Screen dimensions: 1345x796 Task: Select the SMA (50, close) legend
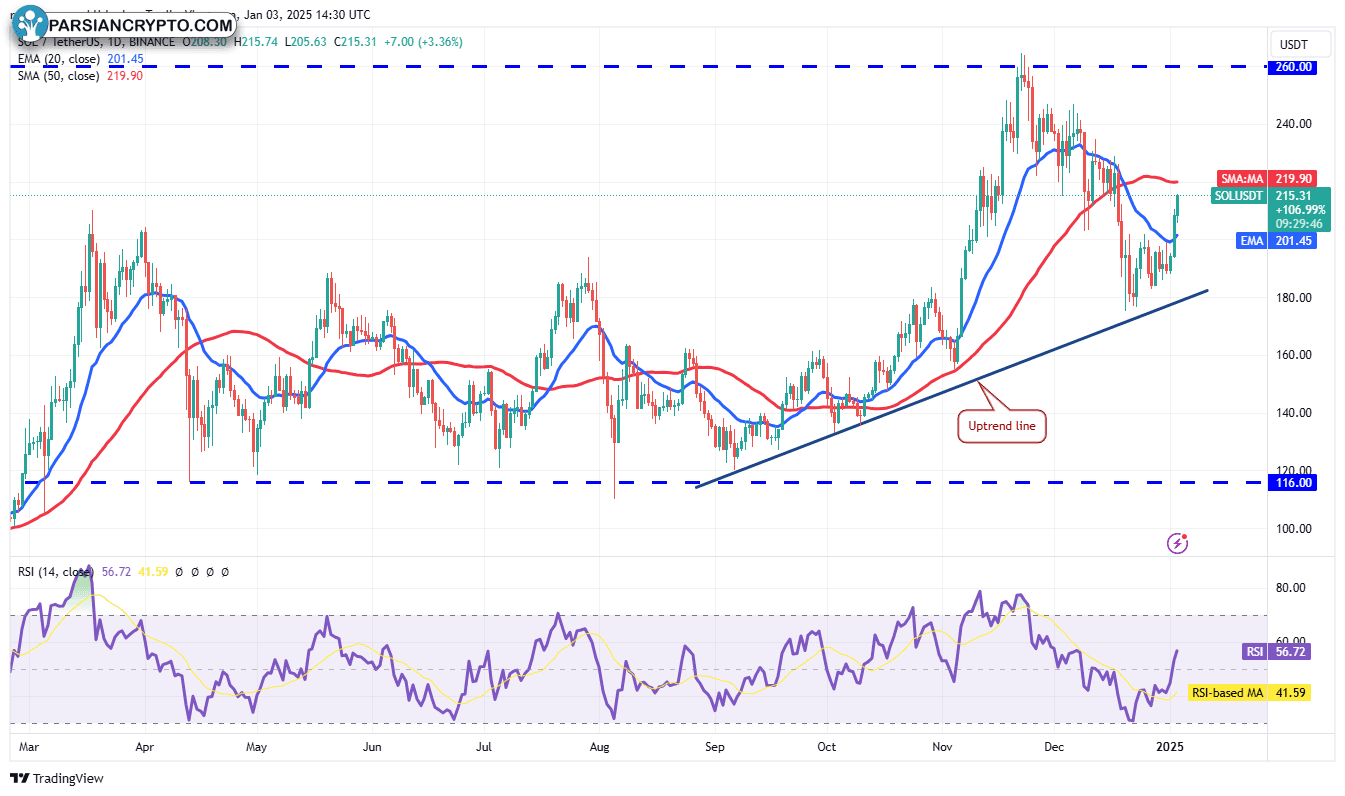[x=59, y=75]
